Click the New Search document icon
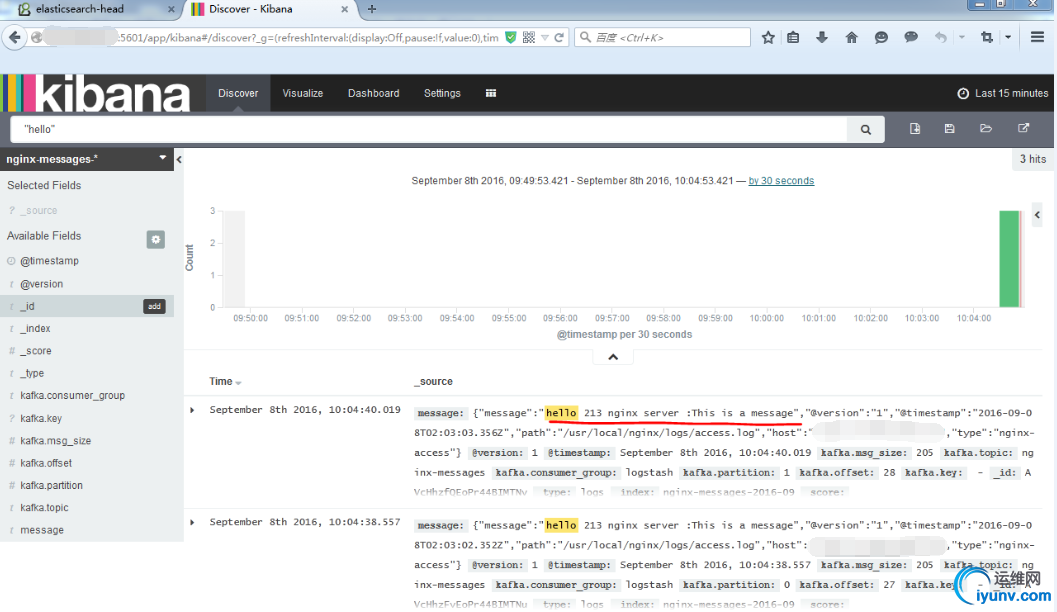Screen dimensions: 1057x612 click(x=915, y=129)
